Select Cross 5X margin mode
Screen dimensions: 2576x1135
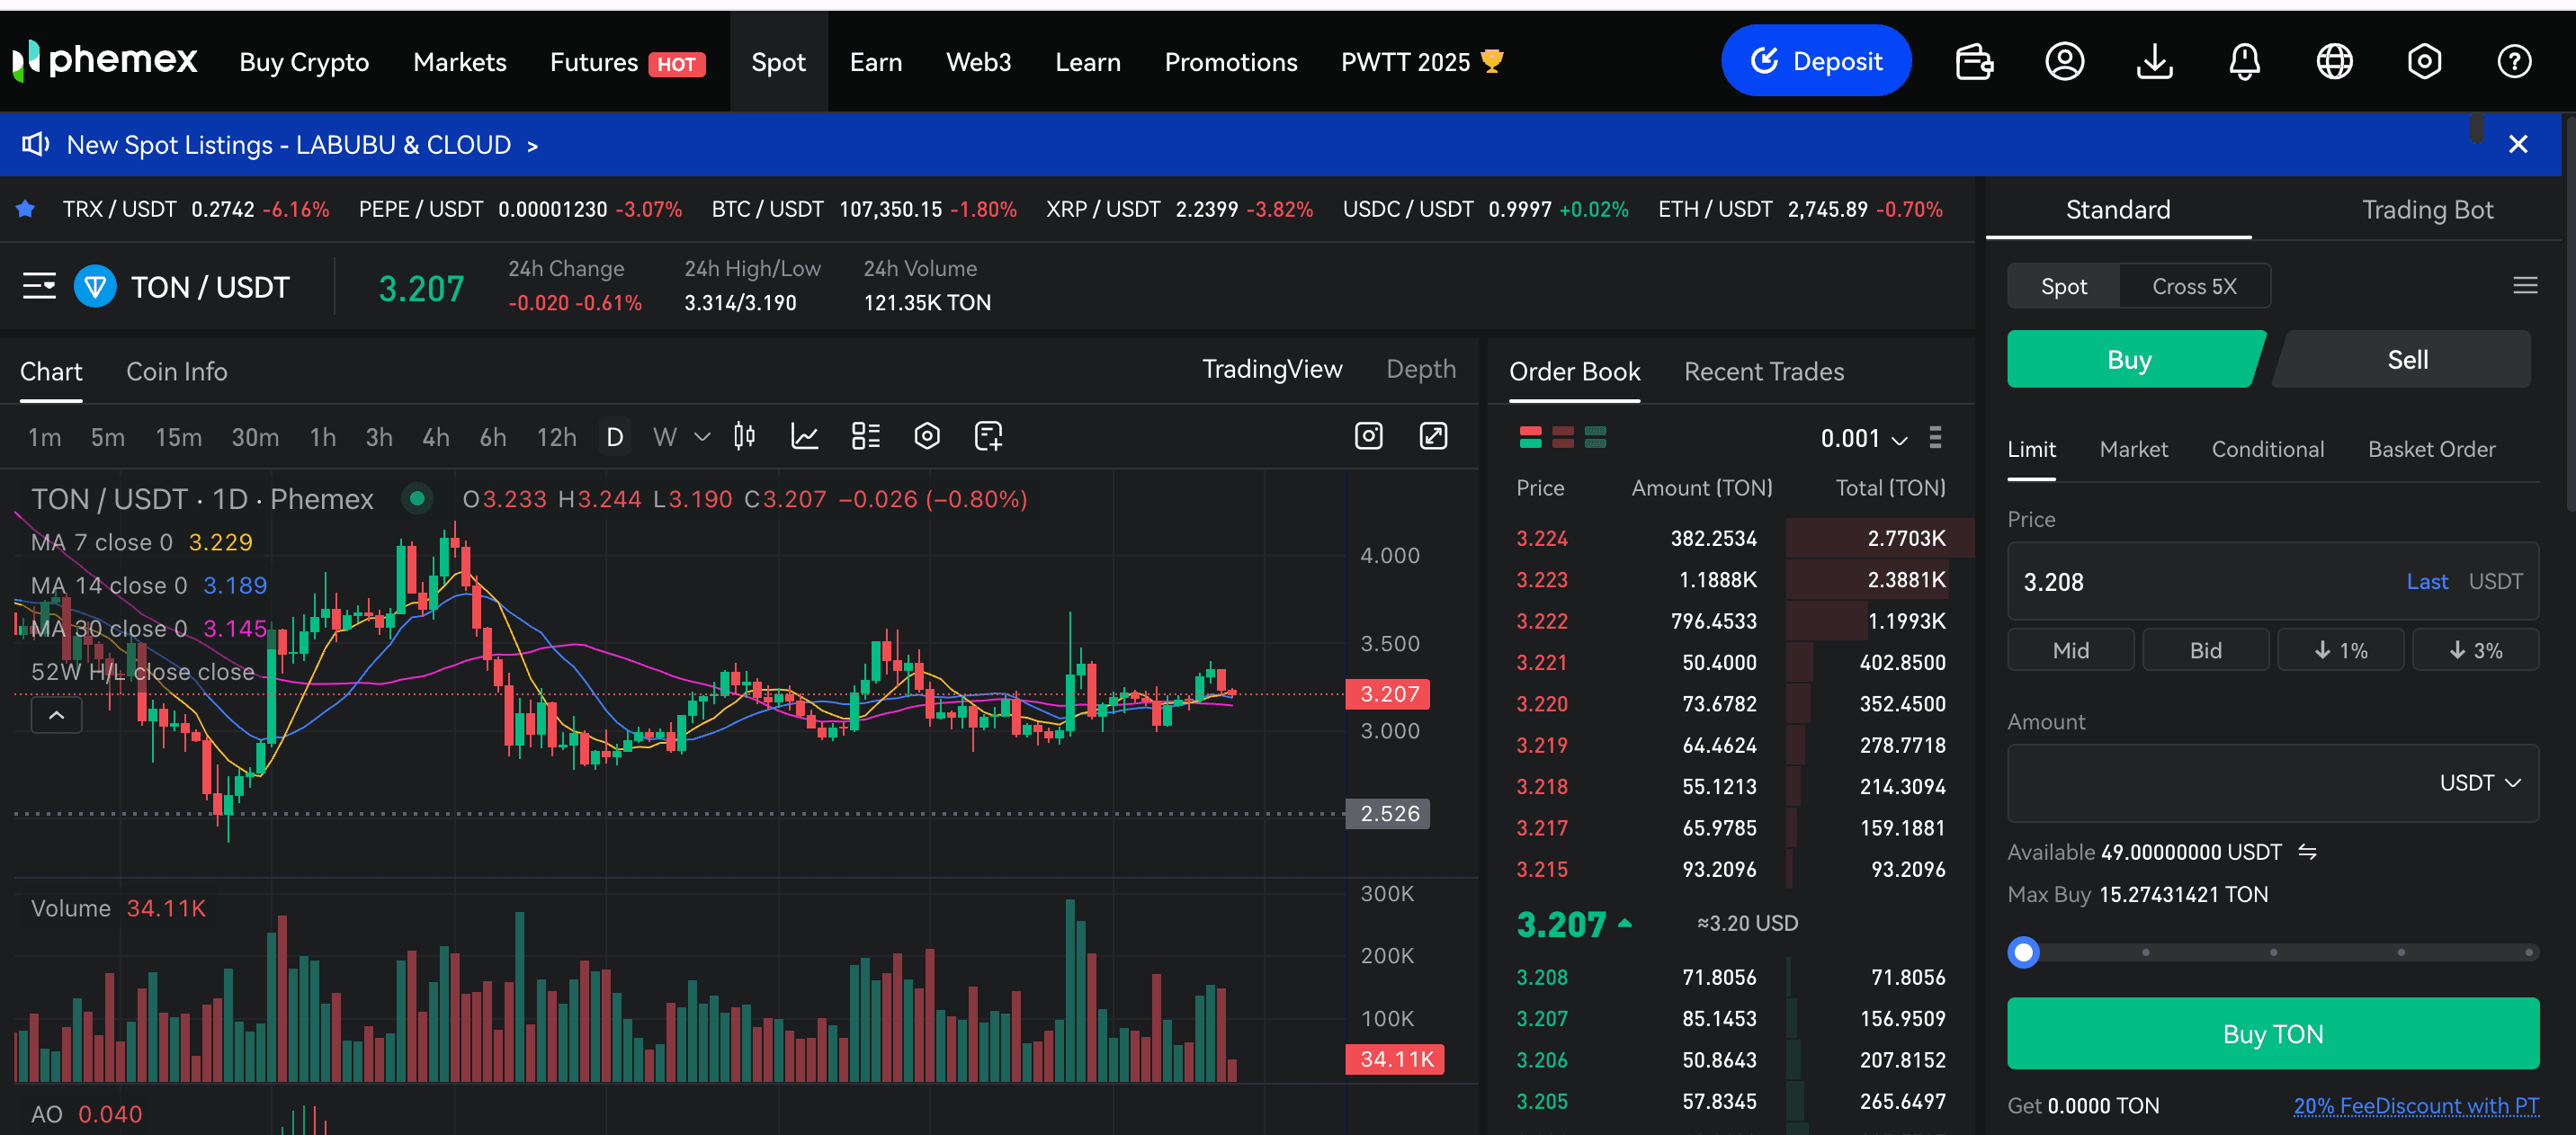(2194, 286)
